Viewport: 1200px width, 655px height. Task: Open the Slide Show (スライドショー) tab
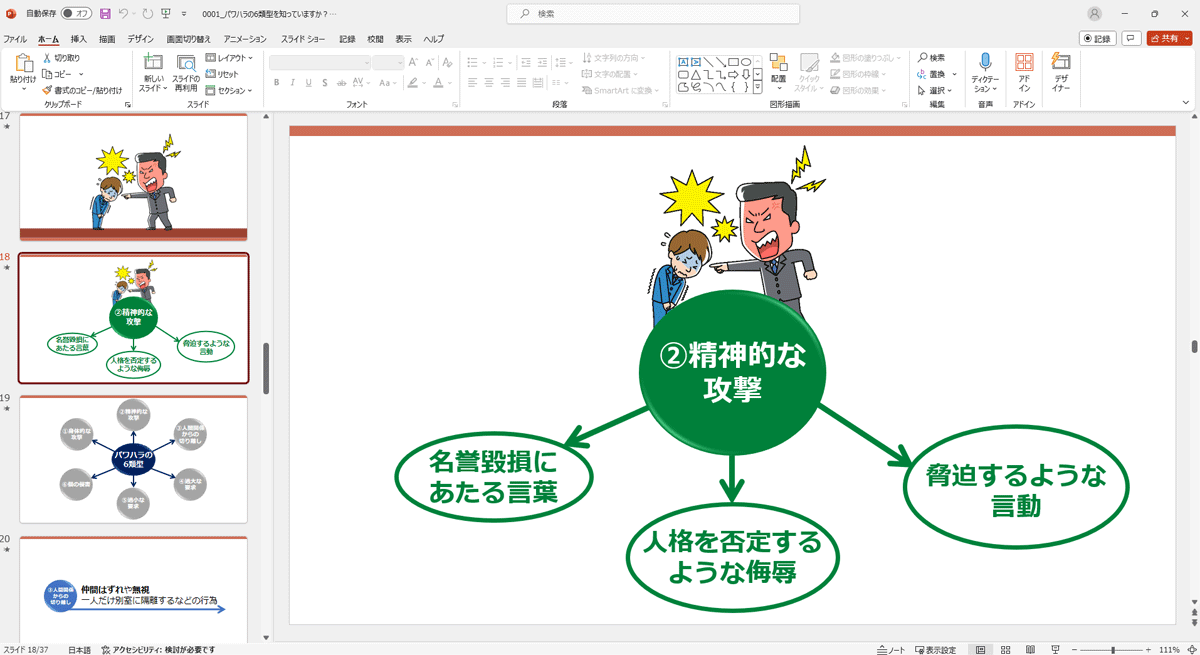click(x=303, y=39)
